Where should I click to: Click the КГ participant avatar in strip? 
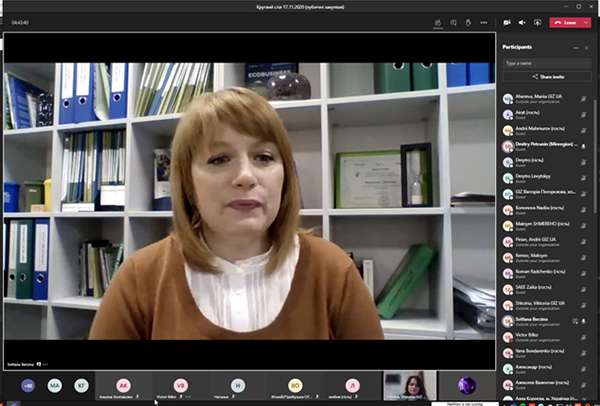click(x=82, y=385)
